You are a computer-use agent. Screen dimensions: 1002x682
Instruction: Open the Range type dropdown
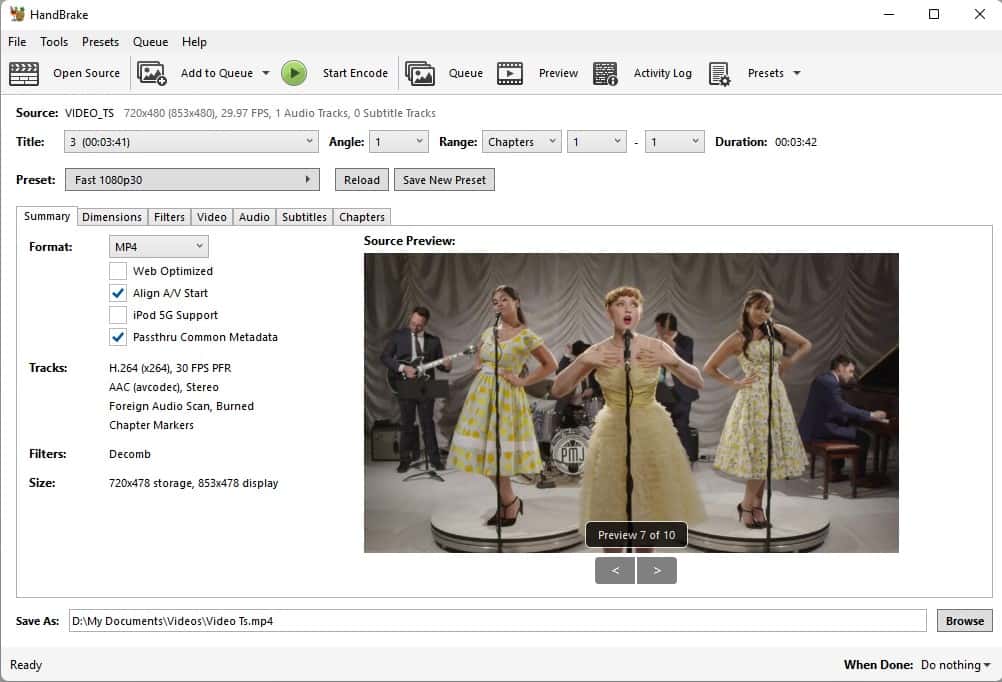click(x=521, y=141)
